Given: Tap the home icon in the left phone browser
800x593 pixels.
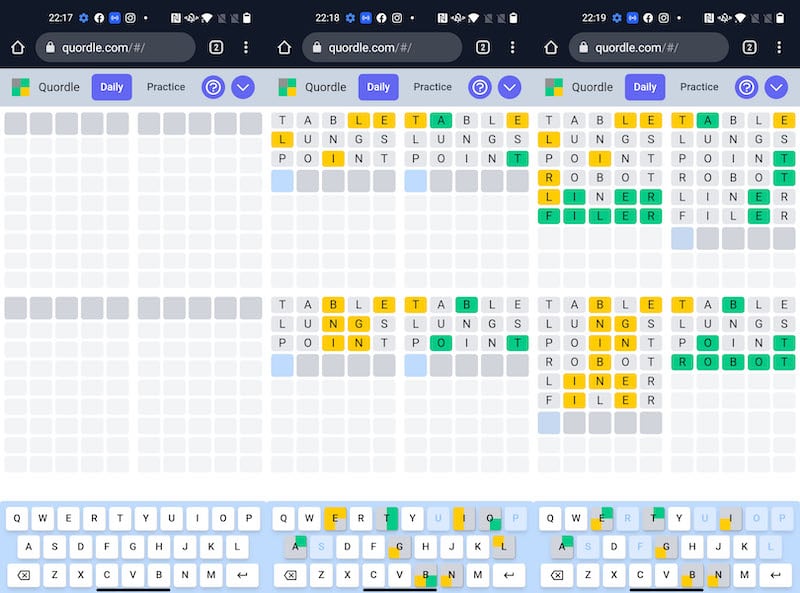Looking at the screenshot, I should pos(18,47).
